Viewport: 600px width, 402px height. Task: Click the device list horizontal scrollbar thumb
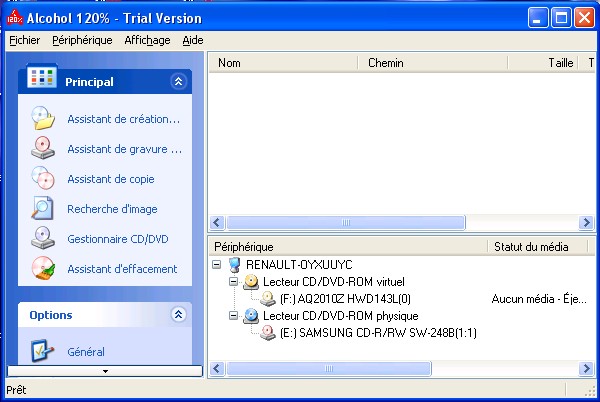pyautogui.click(x=329, y=369)
